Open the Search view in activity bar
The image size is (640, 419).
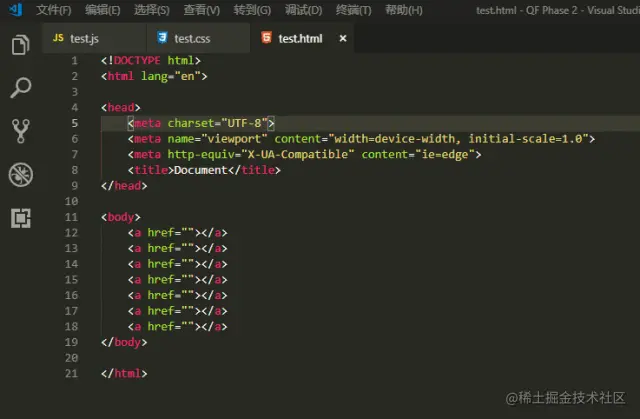click(x=20, y=87)
